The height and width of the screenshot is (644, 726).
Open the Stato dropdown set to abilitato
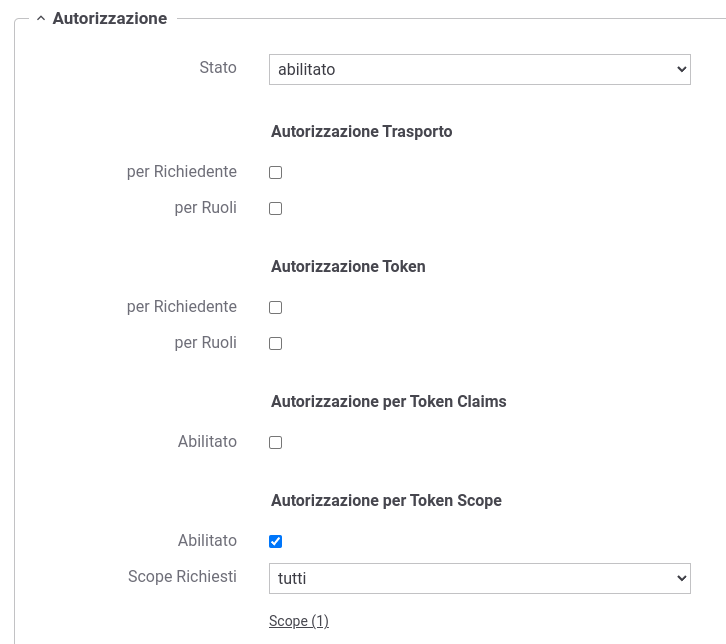pyautogui.click(x=480, y=69)
